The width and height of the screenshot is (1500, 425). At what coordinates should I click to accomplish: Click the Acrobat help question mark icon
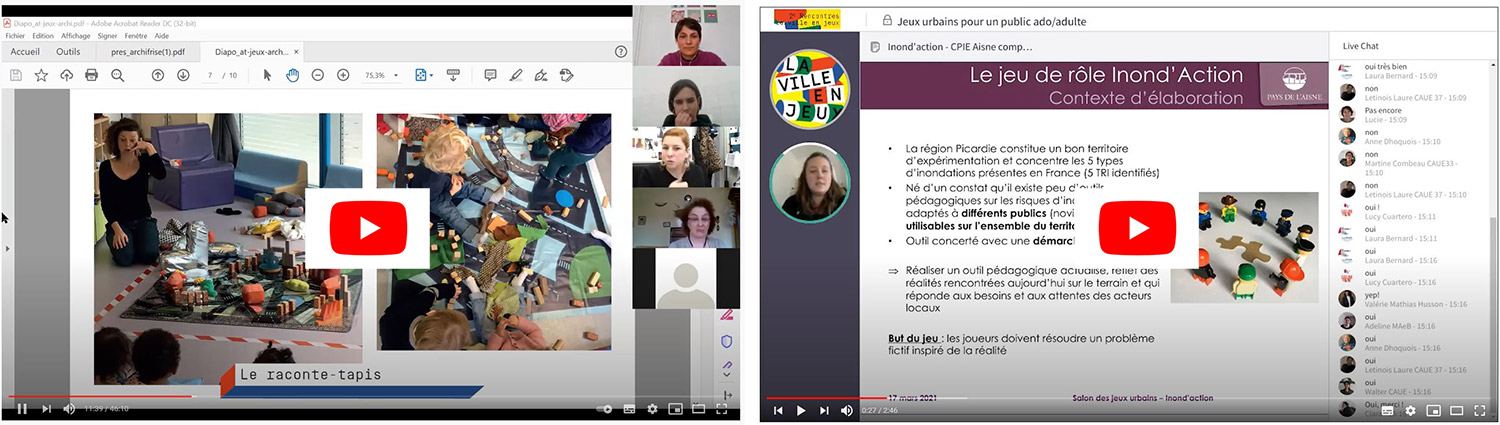click(x=621, y=51)
